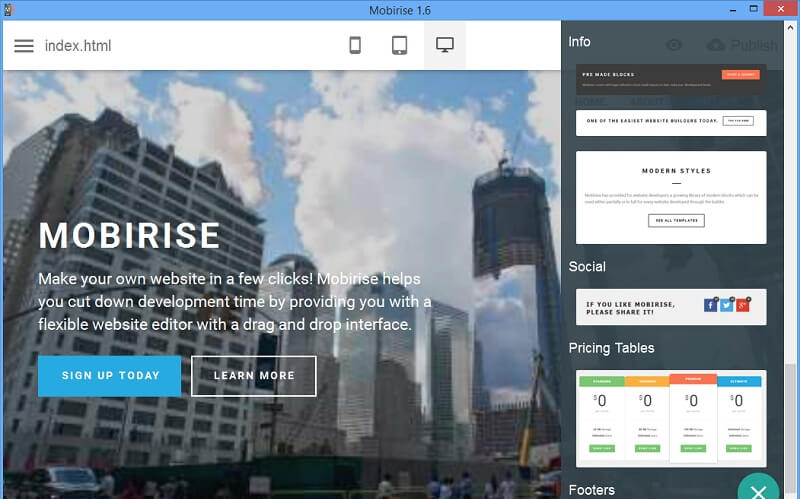Select the index.html page name
Screen dimensions: 800x499
click(78, 46)
